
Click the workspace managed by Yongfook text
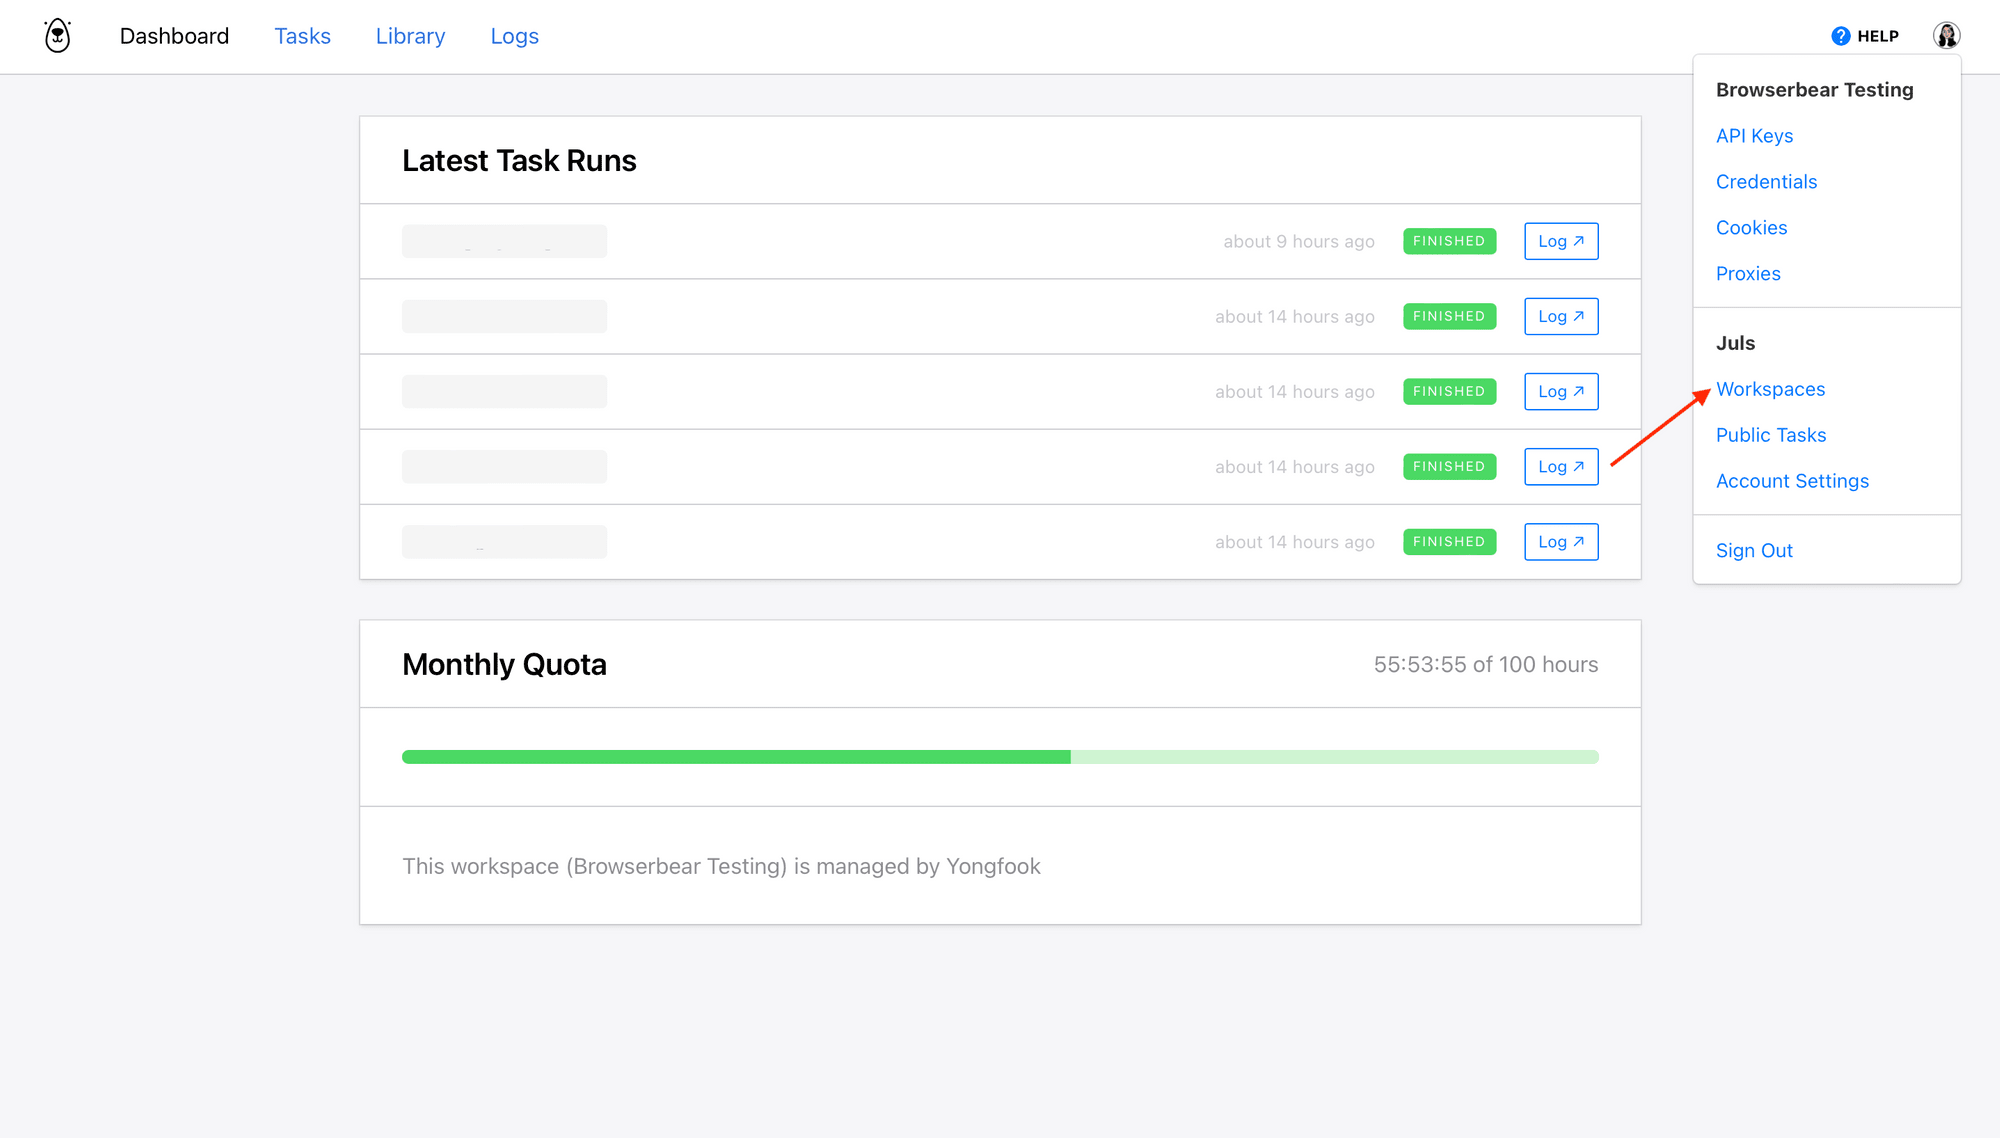click(721, 866)
